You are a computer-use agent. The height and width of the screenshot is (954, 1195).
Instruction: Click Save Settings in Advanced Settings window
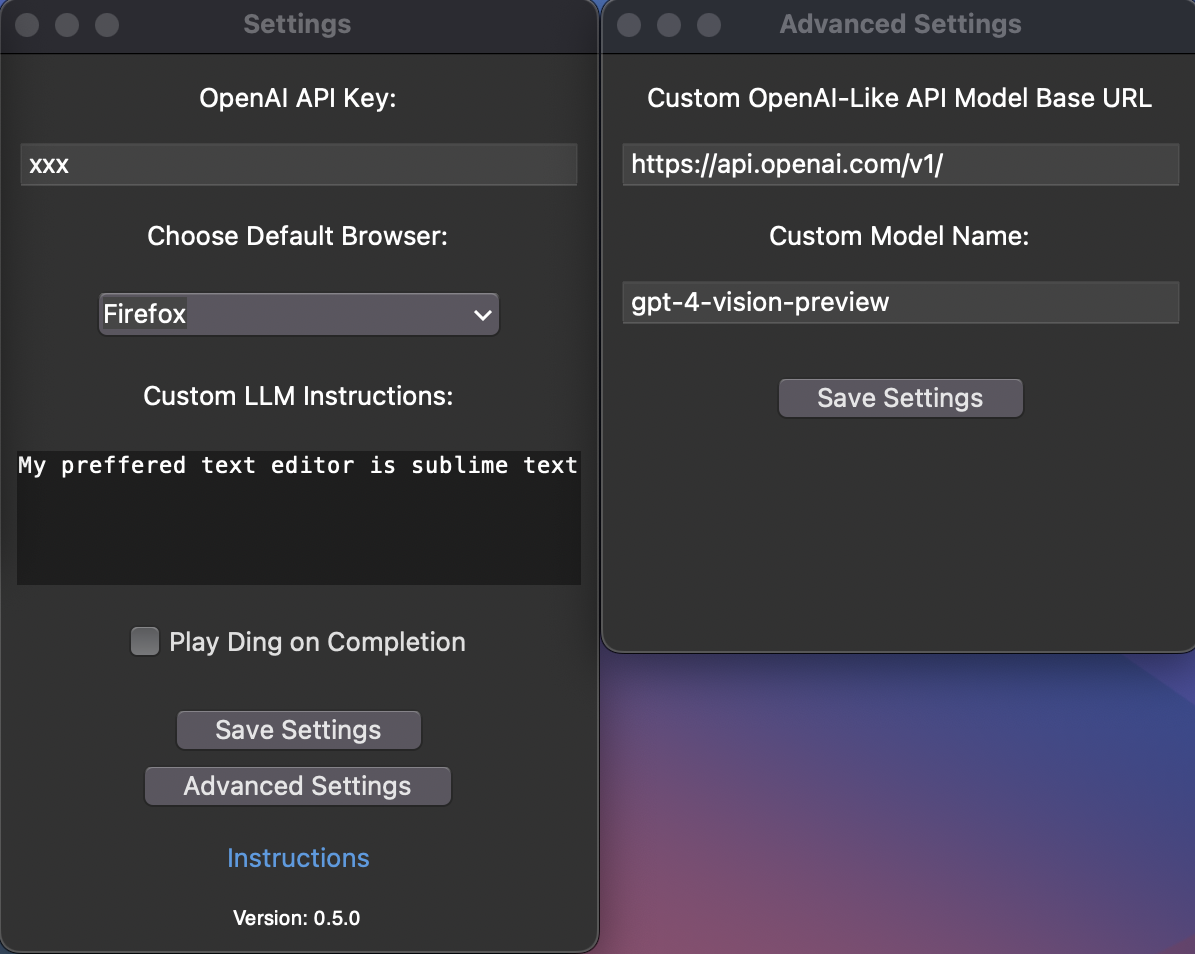pyautogui.click(x=901, y=398)
